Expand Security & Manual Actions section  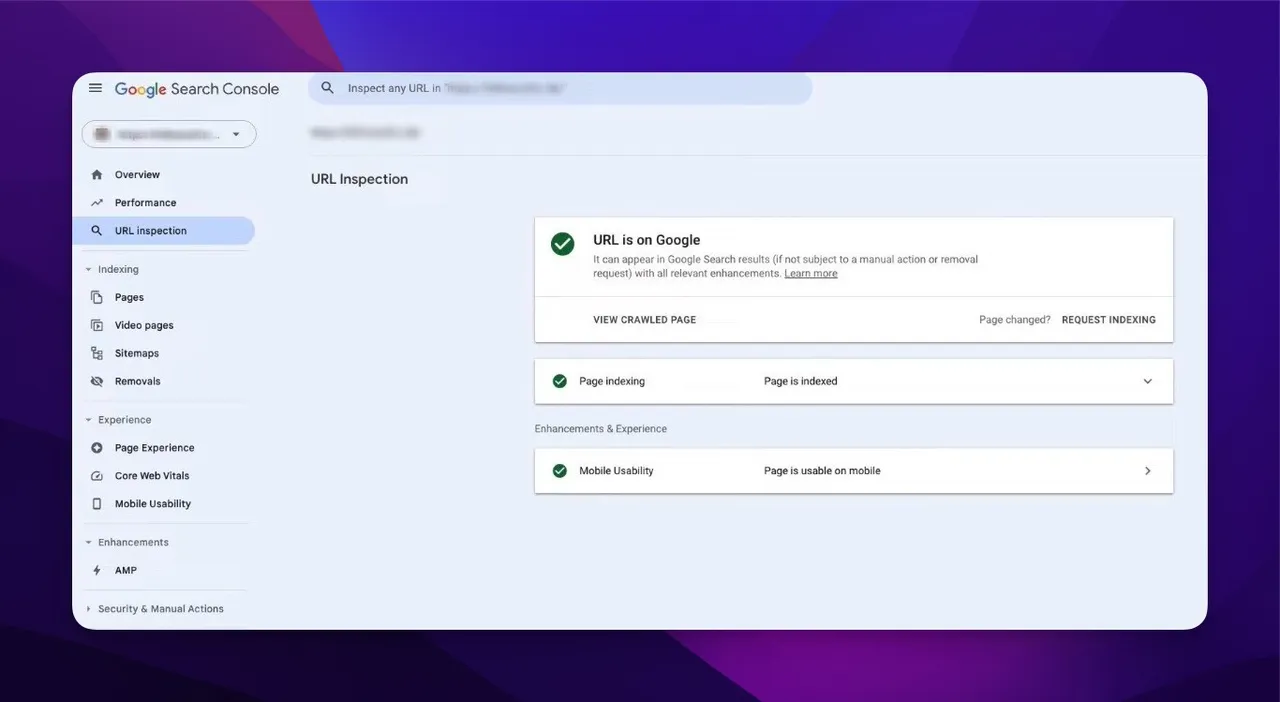click(x=154, y=609)
